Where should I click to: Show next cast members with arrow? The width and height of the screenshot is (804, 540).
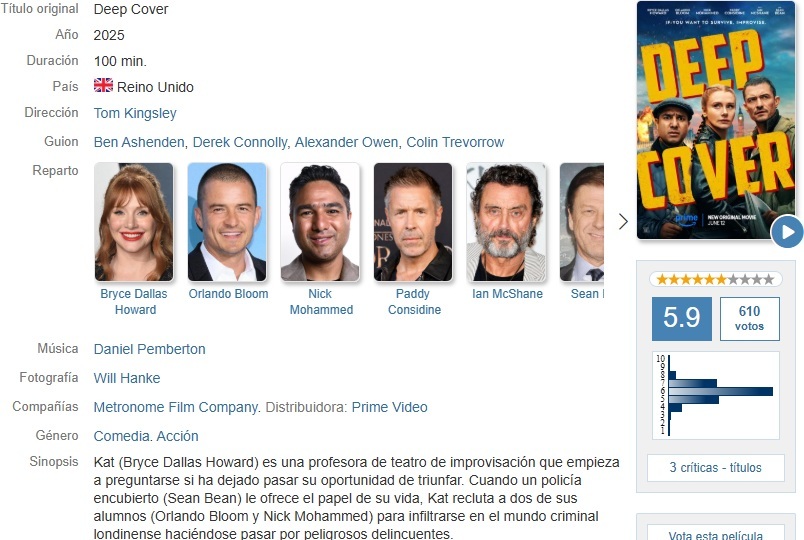[623, 222]
